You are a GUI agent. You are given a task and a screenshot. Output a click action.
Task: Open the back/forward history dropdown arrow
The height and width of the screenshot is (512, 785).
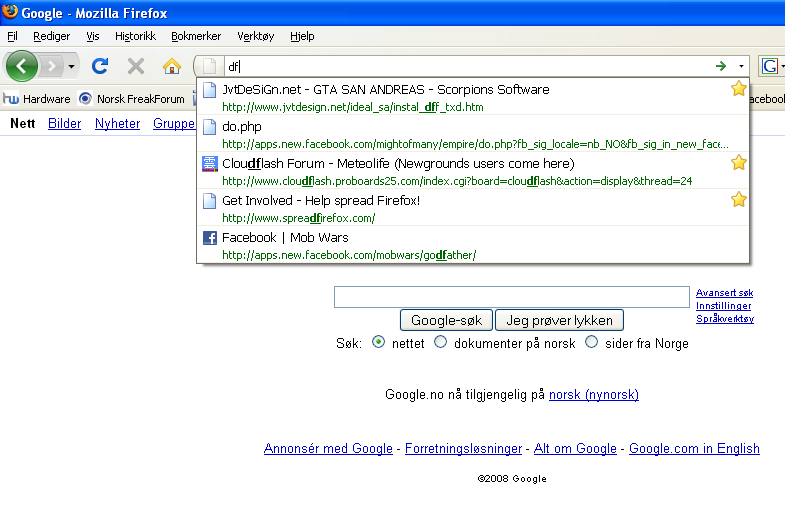tap(72, 66)
